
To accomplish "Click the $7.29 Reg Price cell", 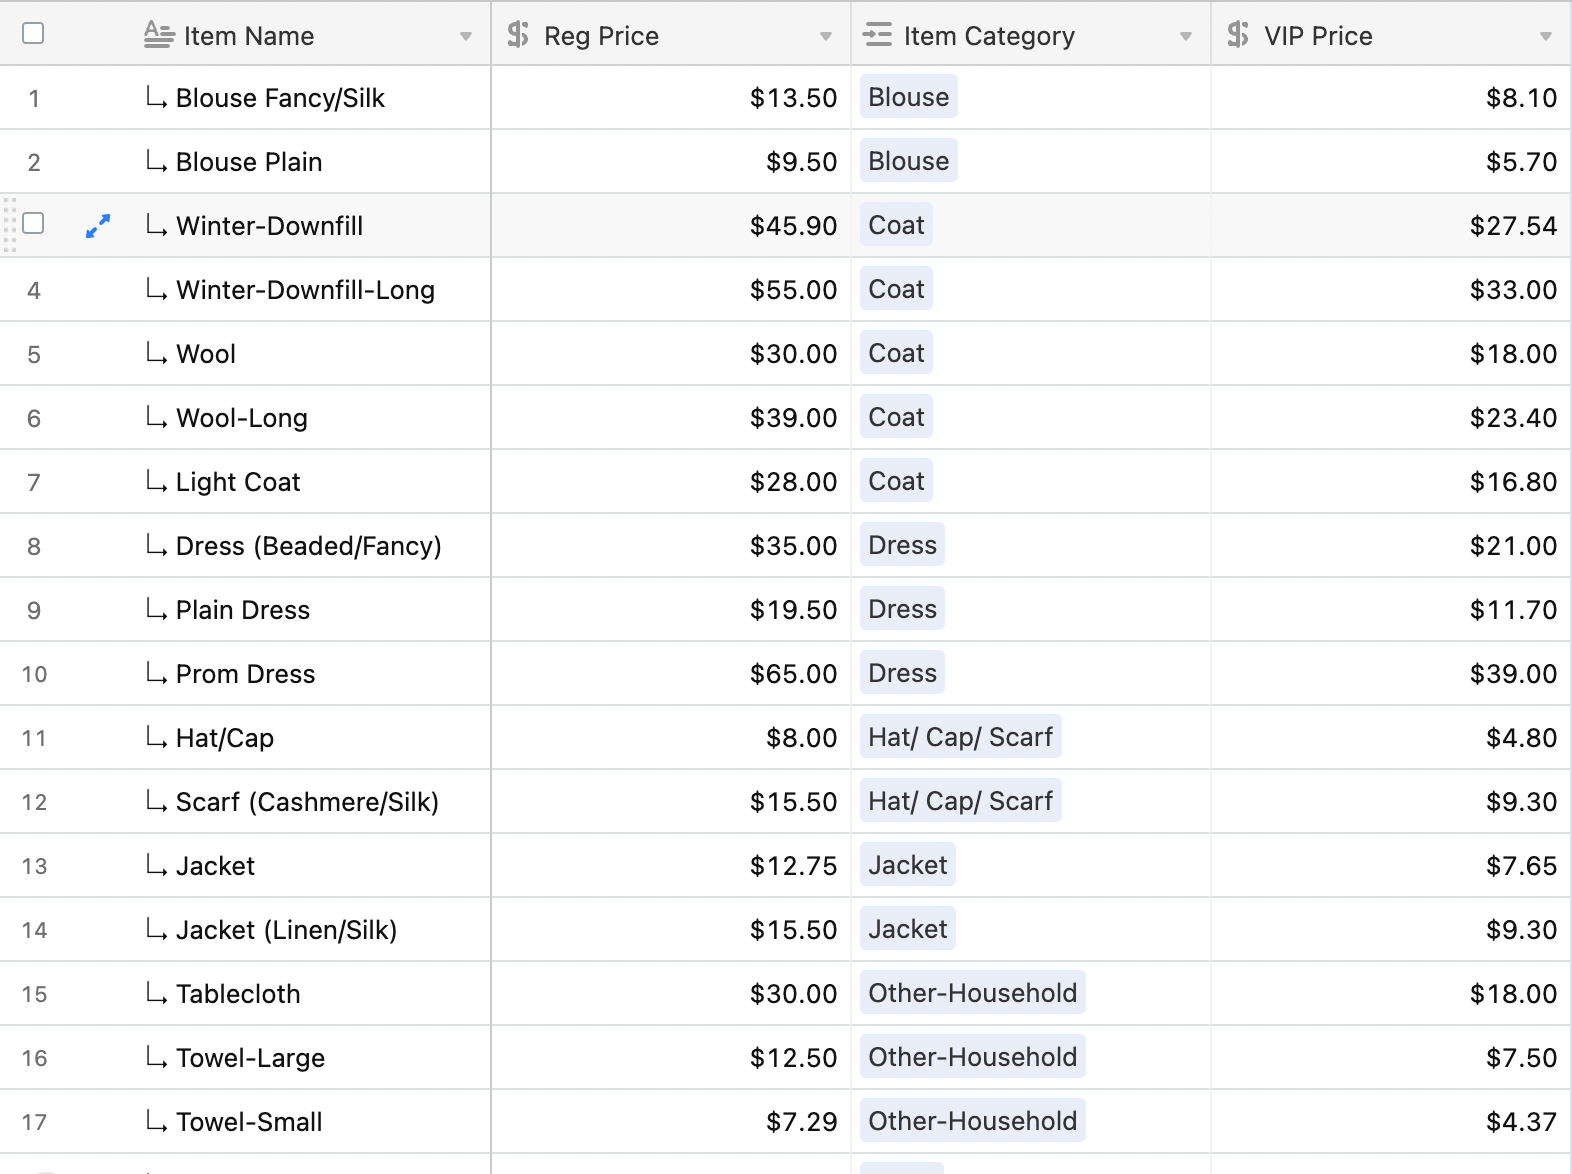I will pos(671,1122).
